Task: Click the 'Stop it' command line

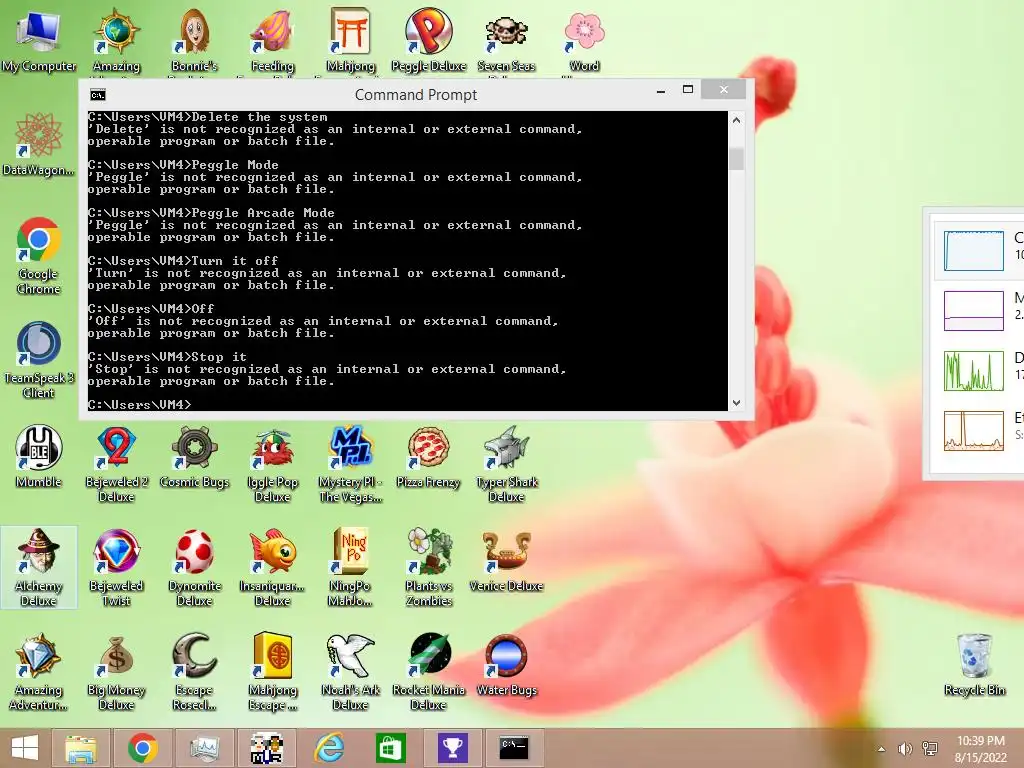Action: click(x=167, y=357)
